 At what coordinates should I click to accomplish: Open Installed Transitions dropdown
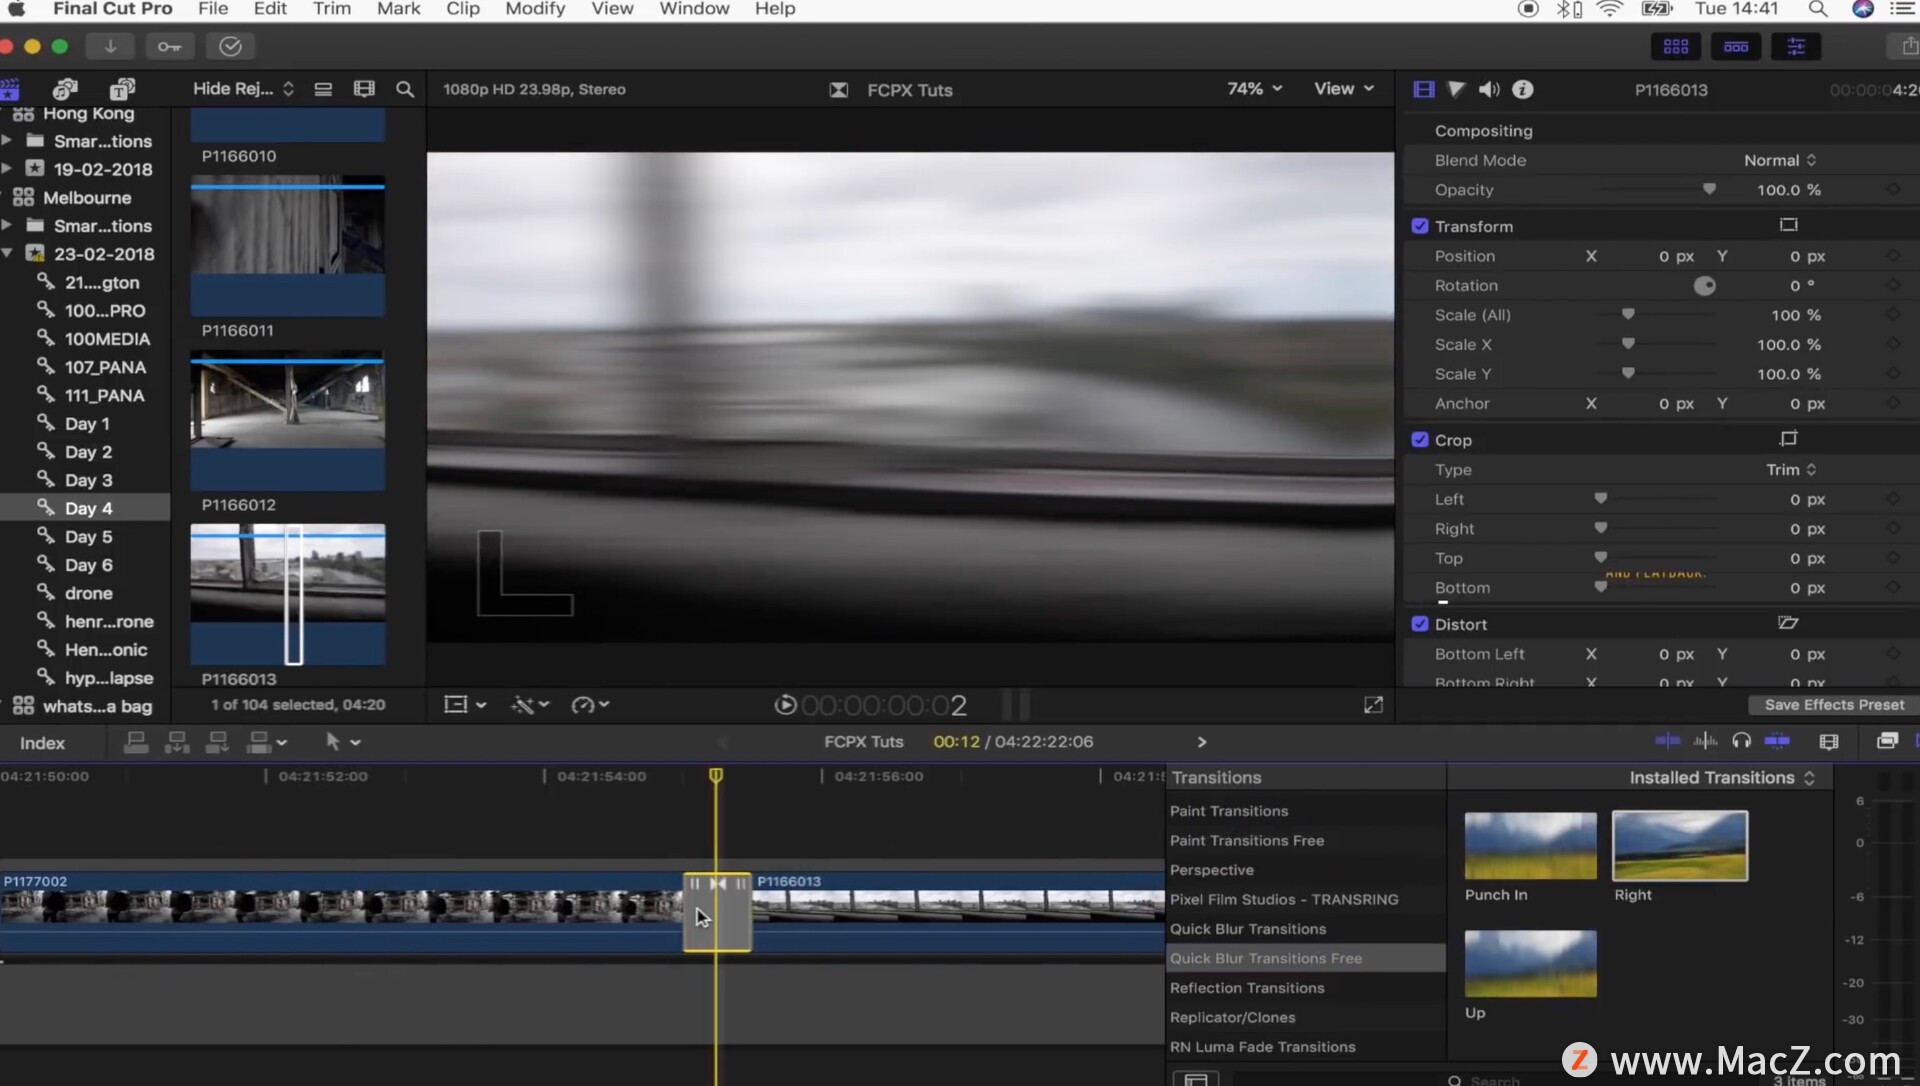(1721, 777)
